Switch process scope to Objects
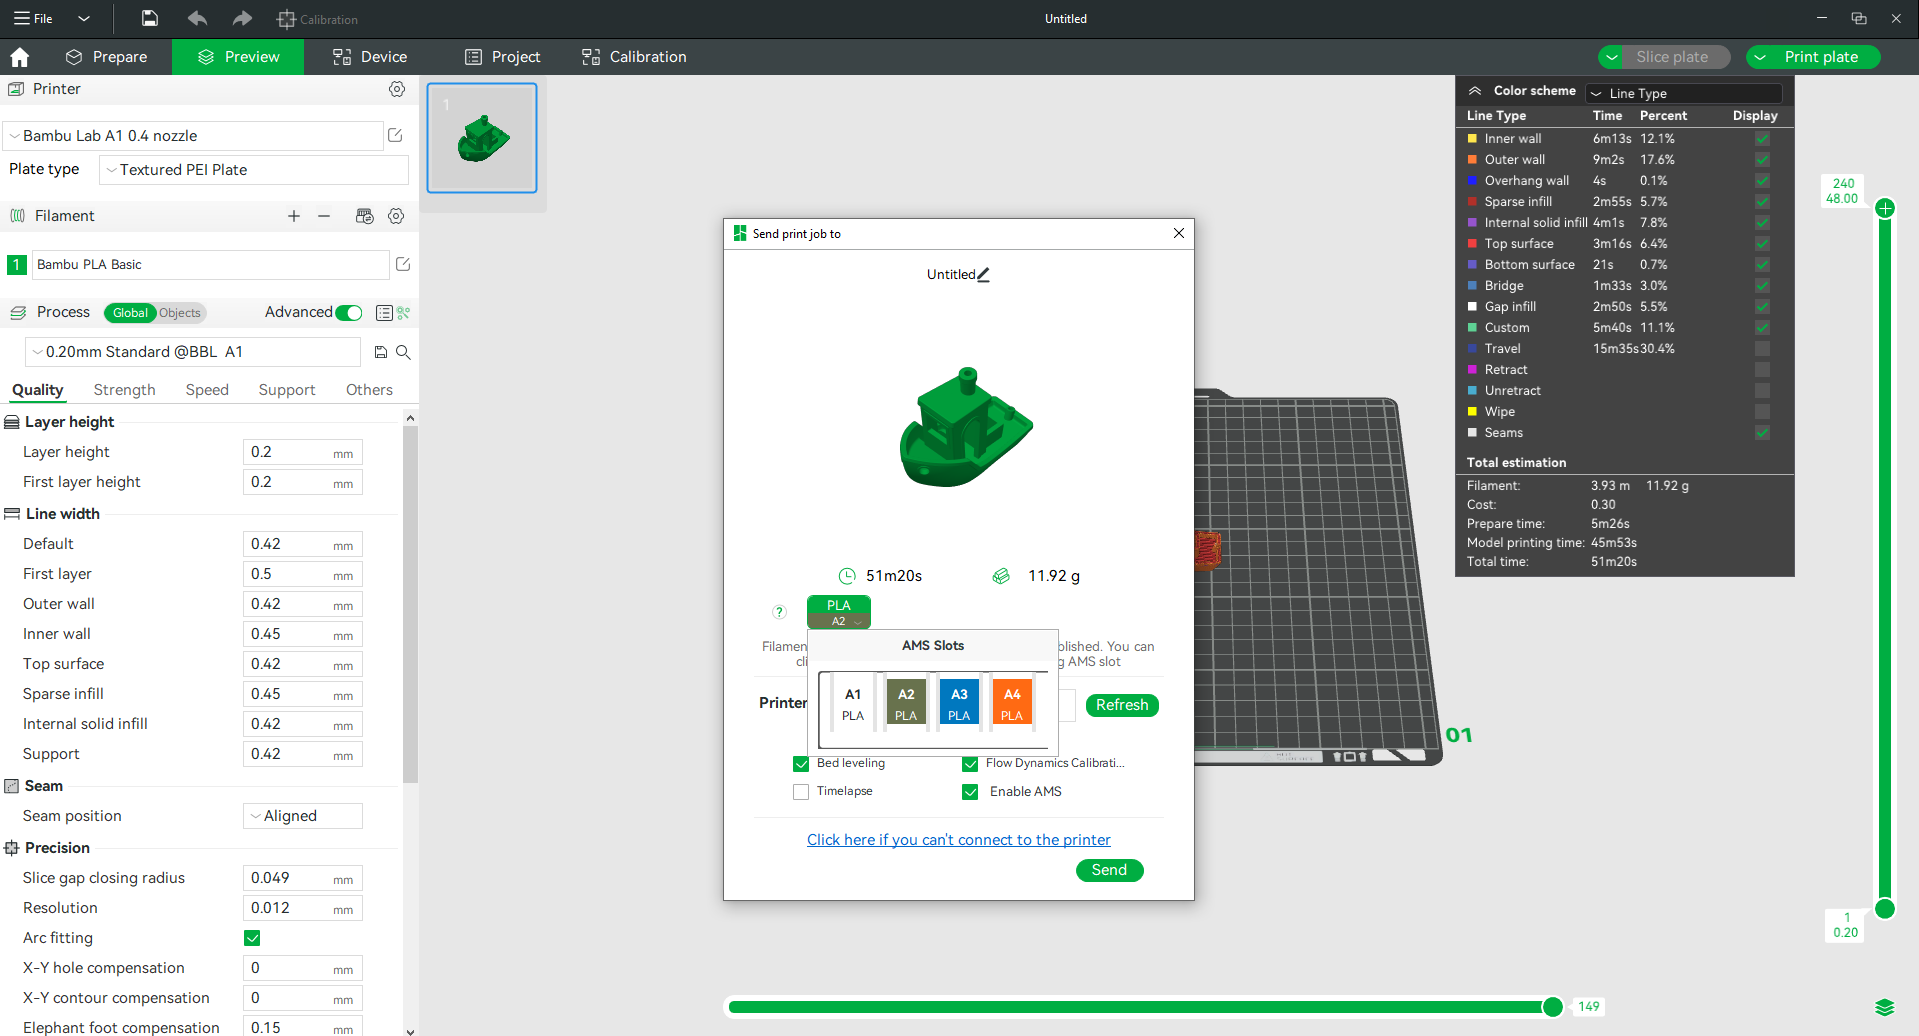The image size is (1919, 1036). [x=180, y=313]
